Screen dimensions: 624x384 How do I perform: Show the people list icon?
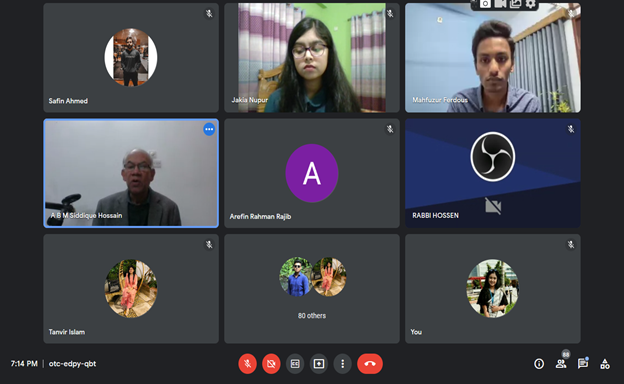coord(561,364)
